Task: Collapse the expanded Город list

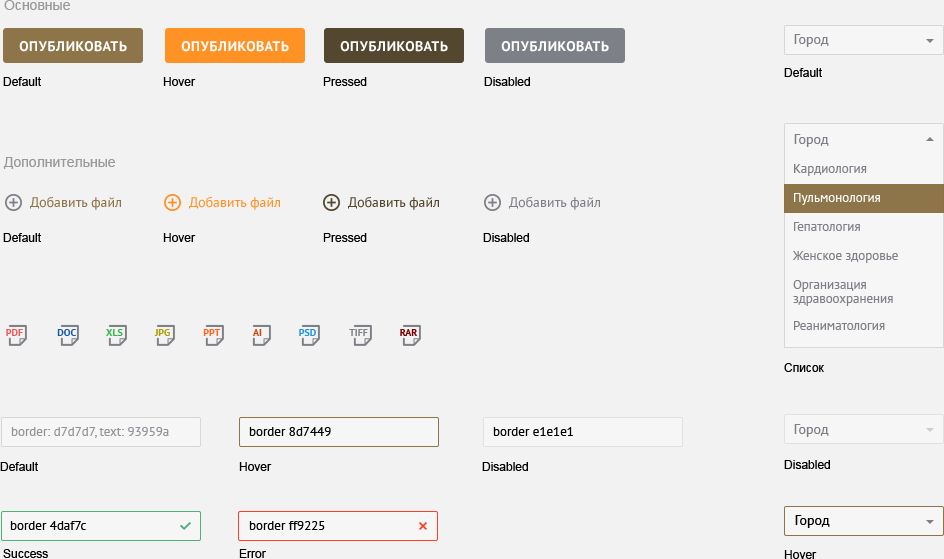Action: [863, 140]
